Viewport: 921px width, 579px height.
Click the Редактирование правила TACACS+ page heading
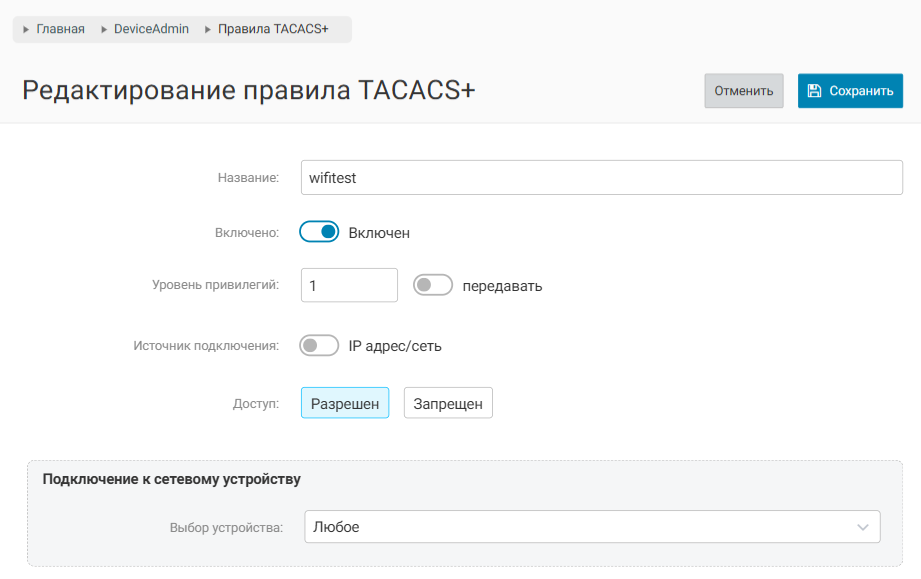coord(248,91)
